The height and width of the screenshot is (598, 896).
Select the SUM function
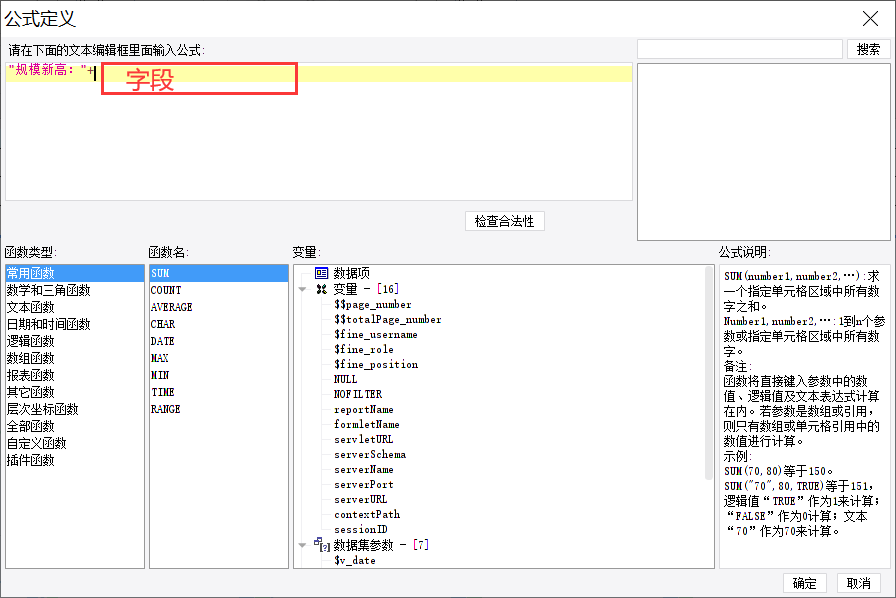click(219, 273)
